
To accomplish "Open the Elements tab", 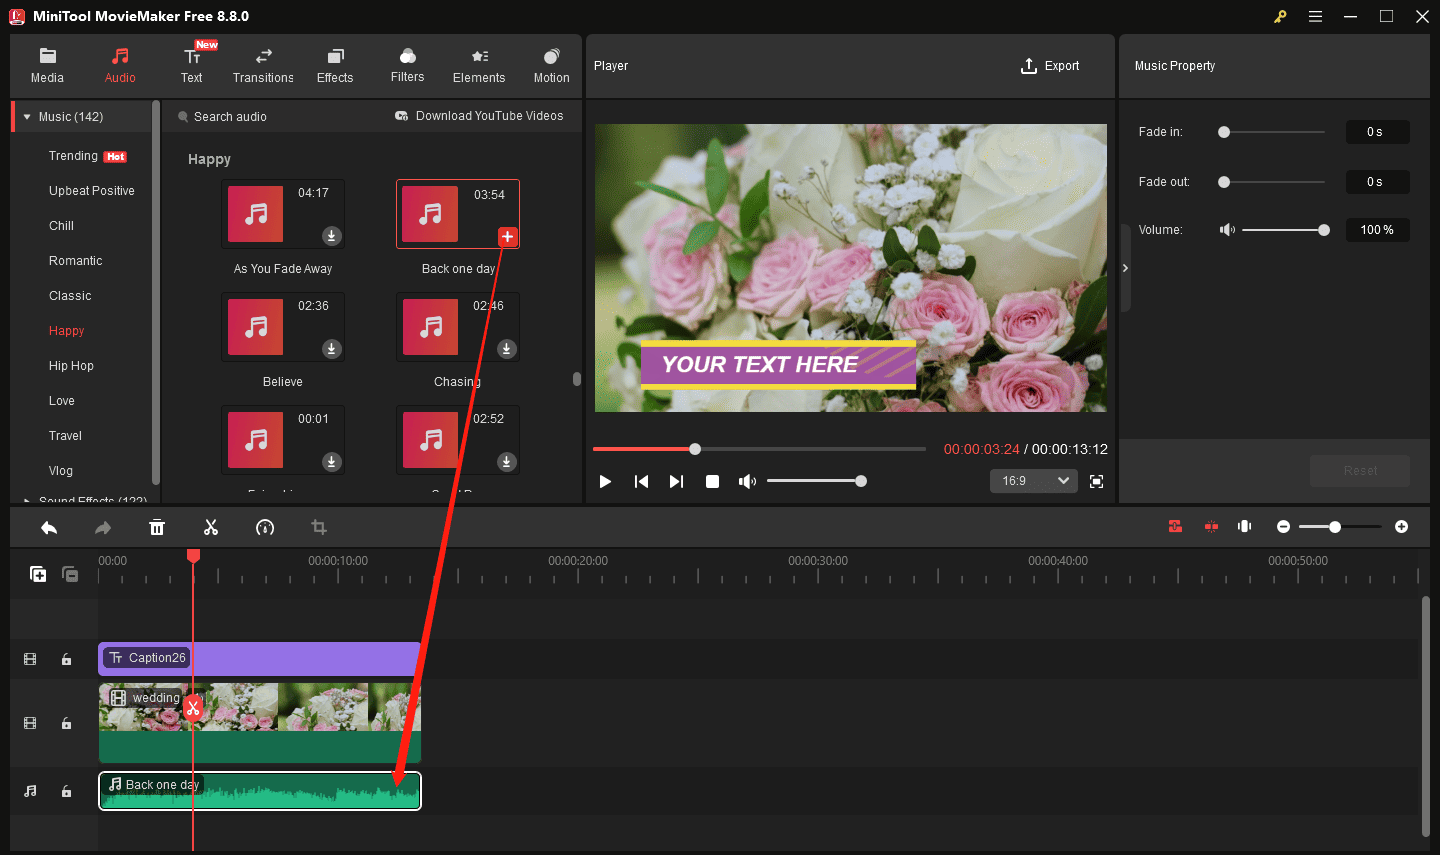I will pos(479,66).
